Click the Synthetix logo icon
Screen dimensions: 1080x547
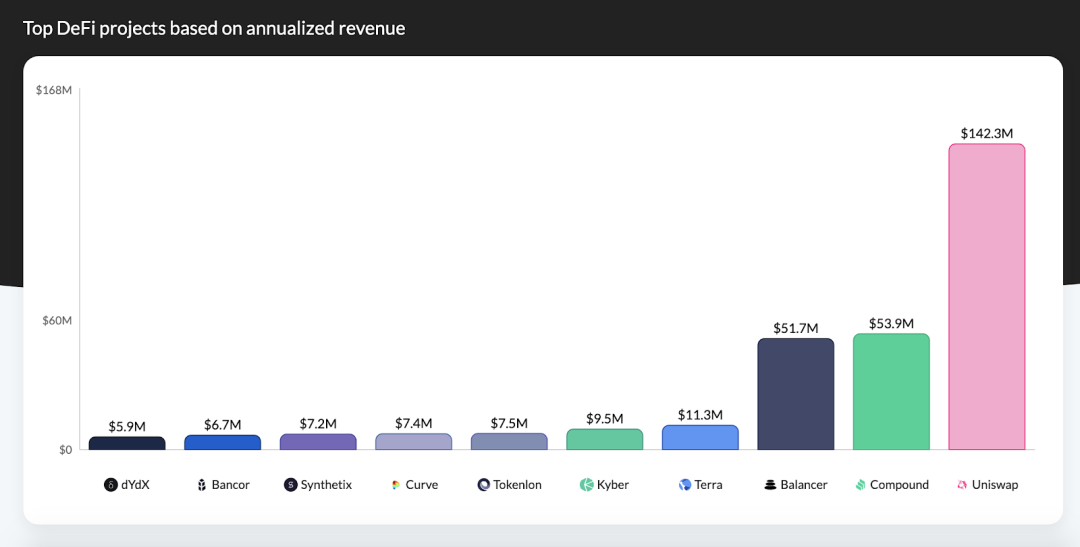coord(291,485)
